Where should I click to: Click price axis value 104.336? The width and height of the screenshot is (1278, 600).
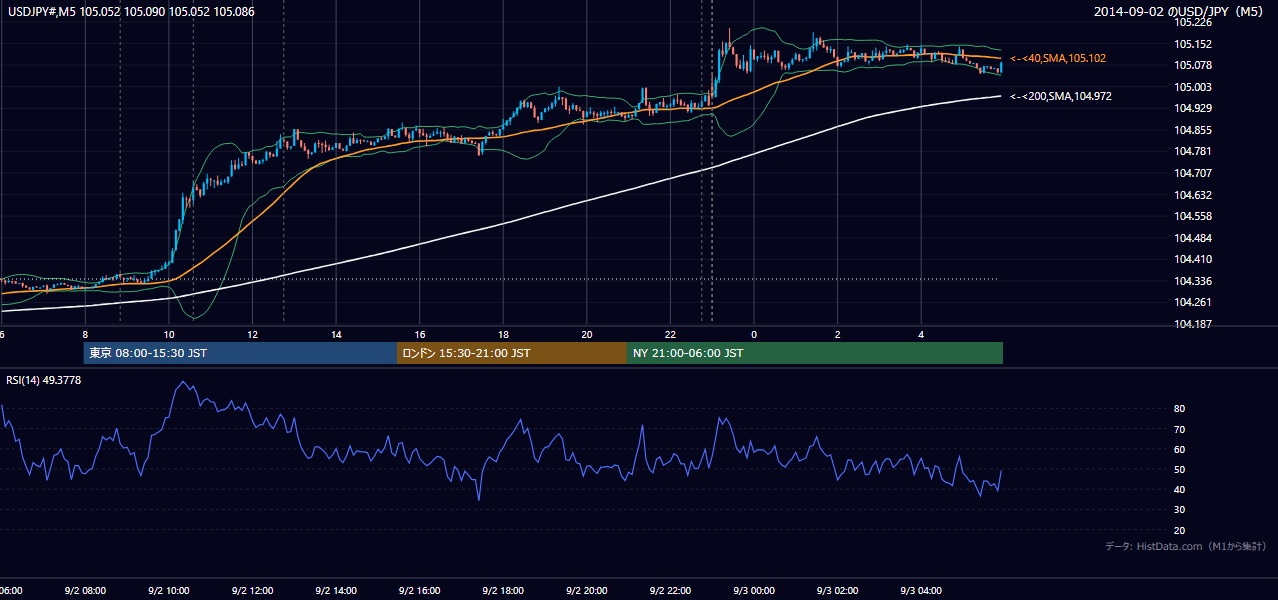pyautogui.click(x=1192, y=281)
